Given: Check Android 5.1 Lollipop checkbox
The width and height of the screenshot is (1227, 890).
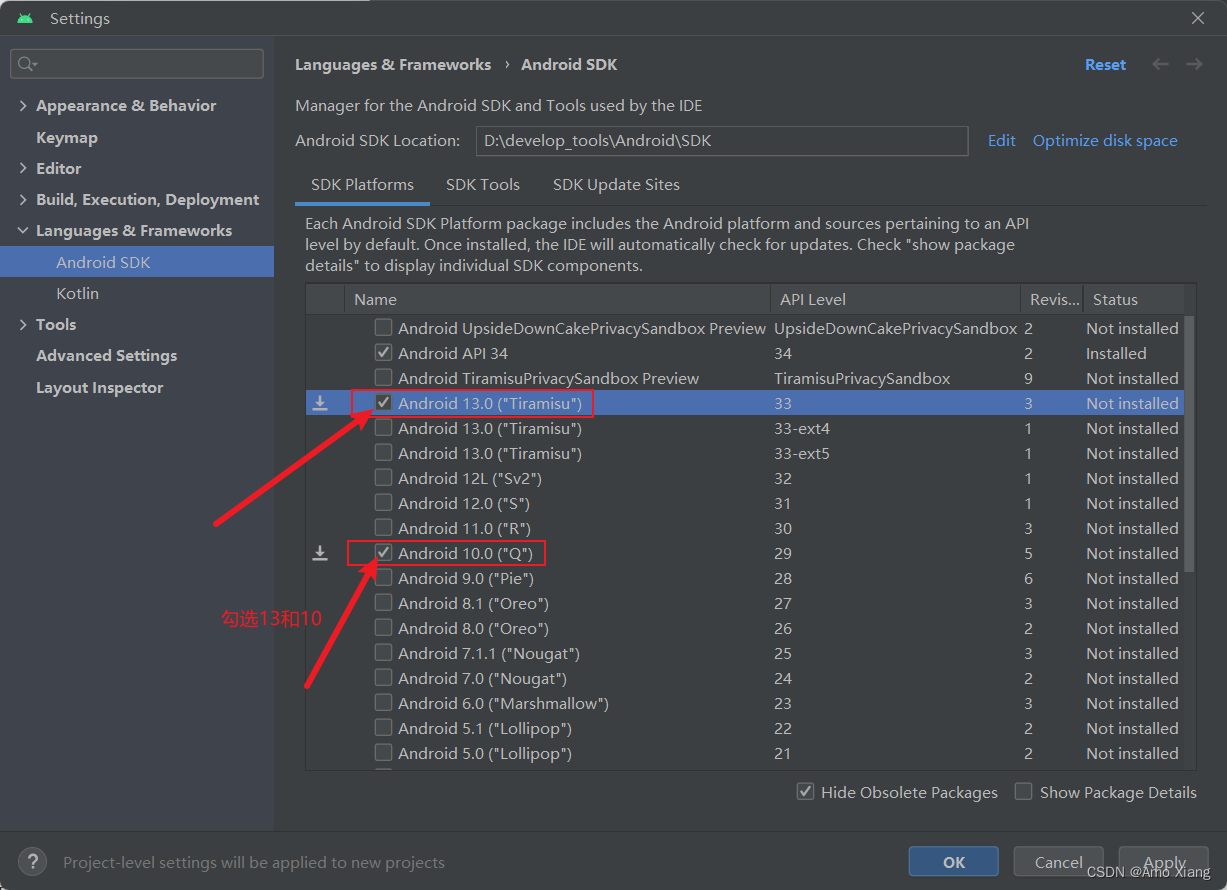Looking at the screenshot, I should coord(383,728).
